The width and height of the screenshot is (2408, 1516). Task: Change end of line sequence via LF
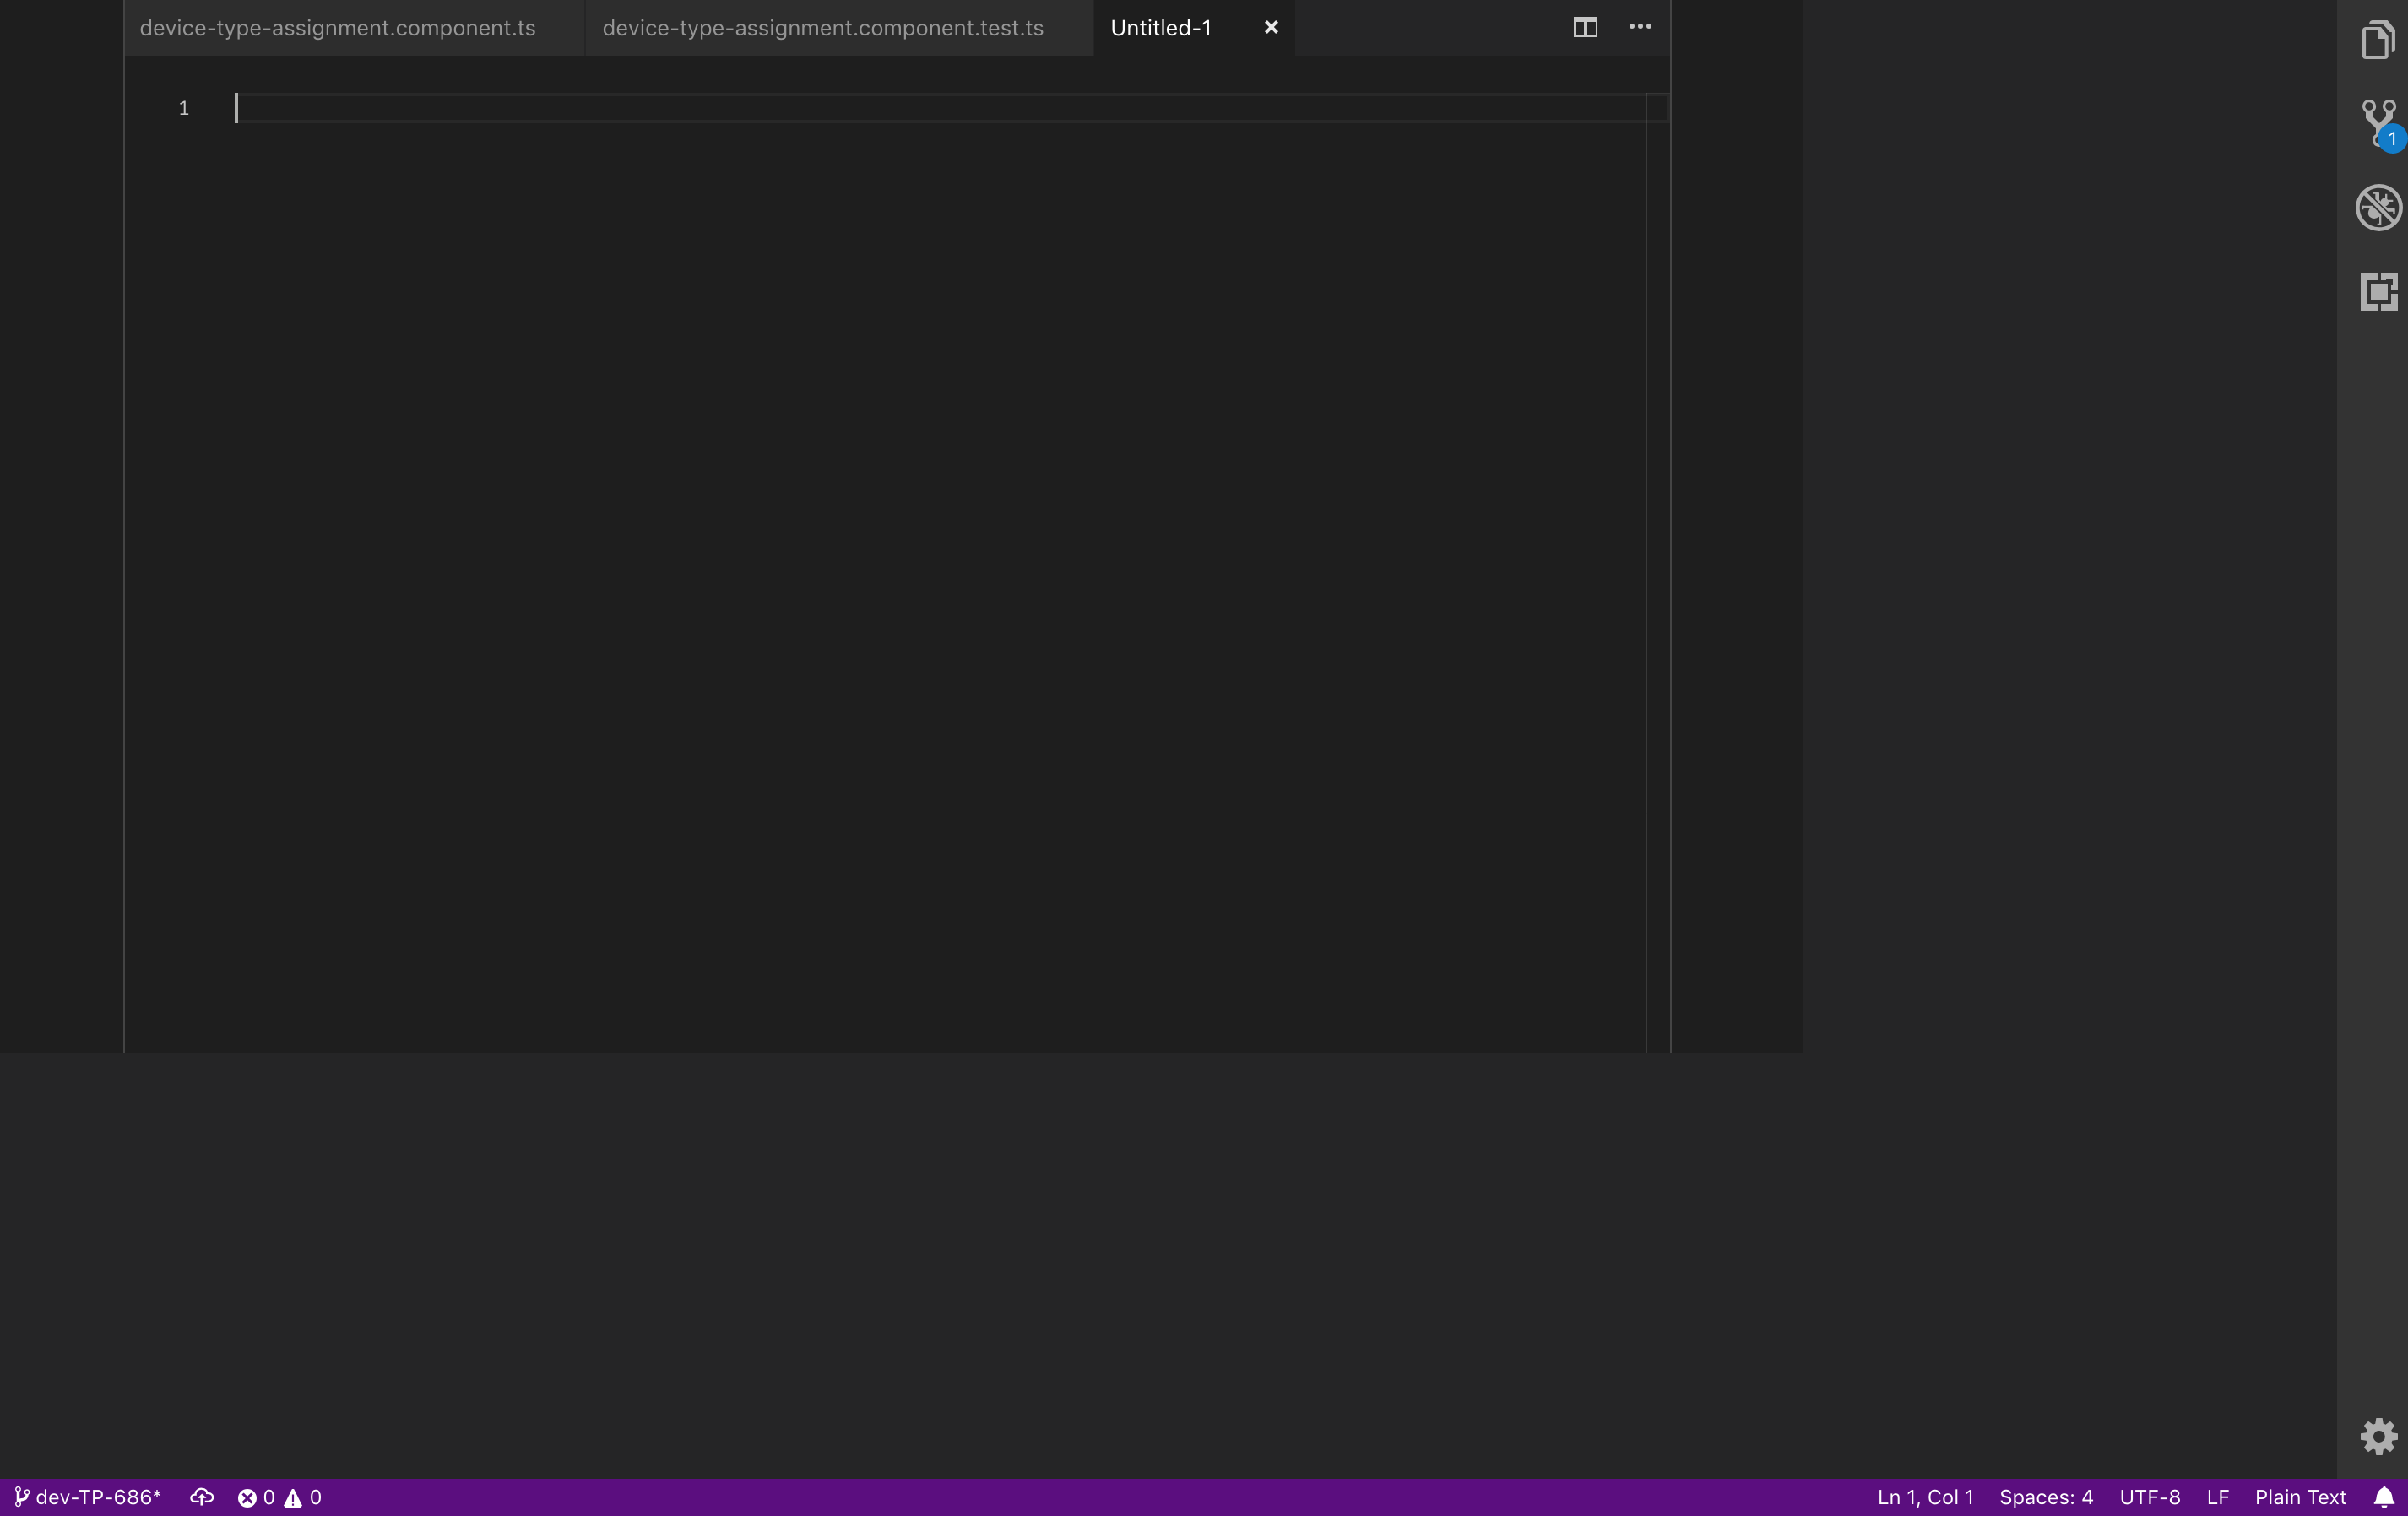point(2217,1497)
